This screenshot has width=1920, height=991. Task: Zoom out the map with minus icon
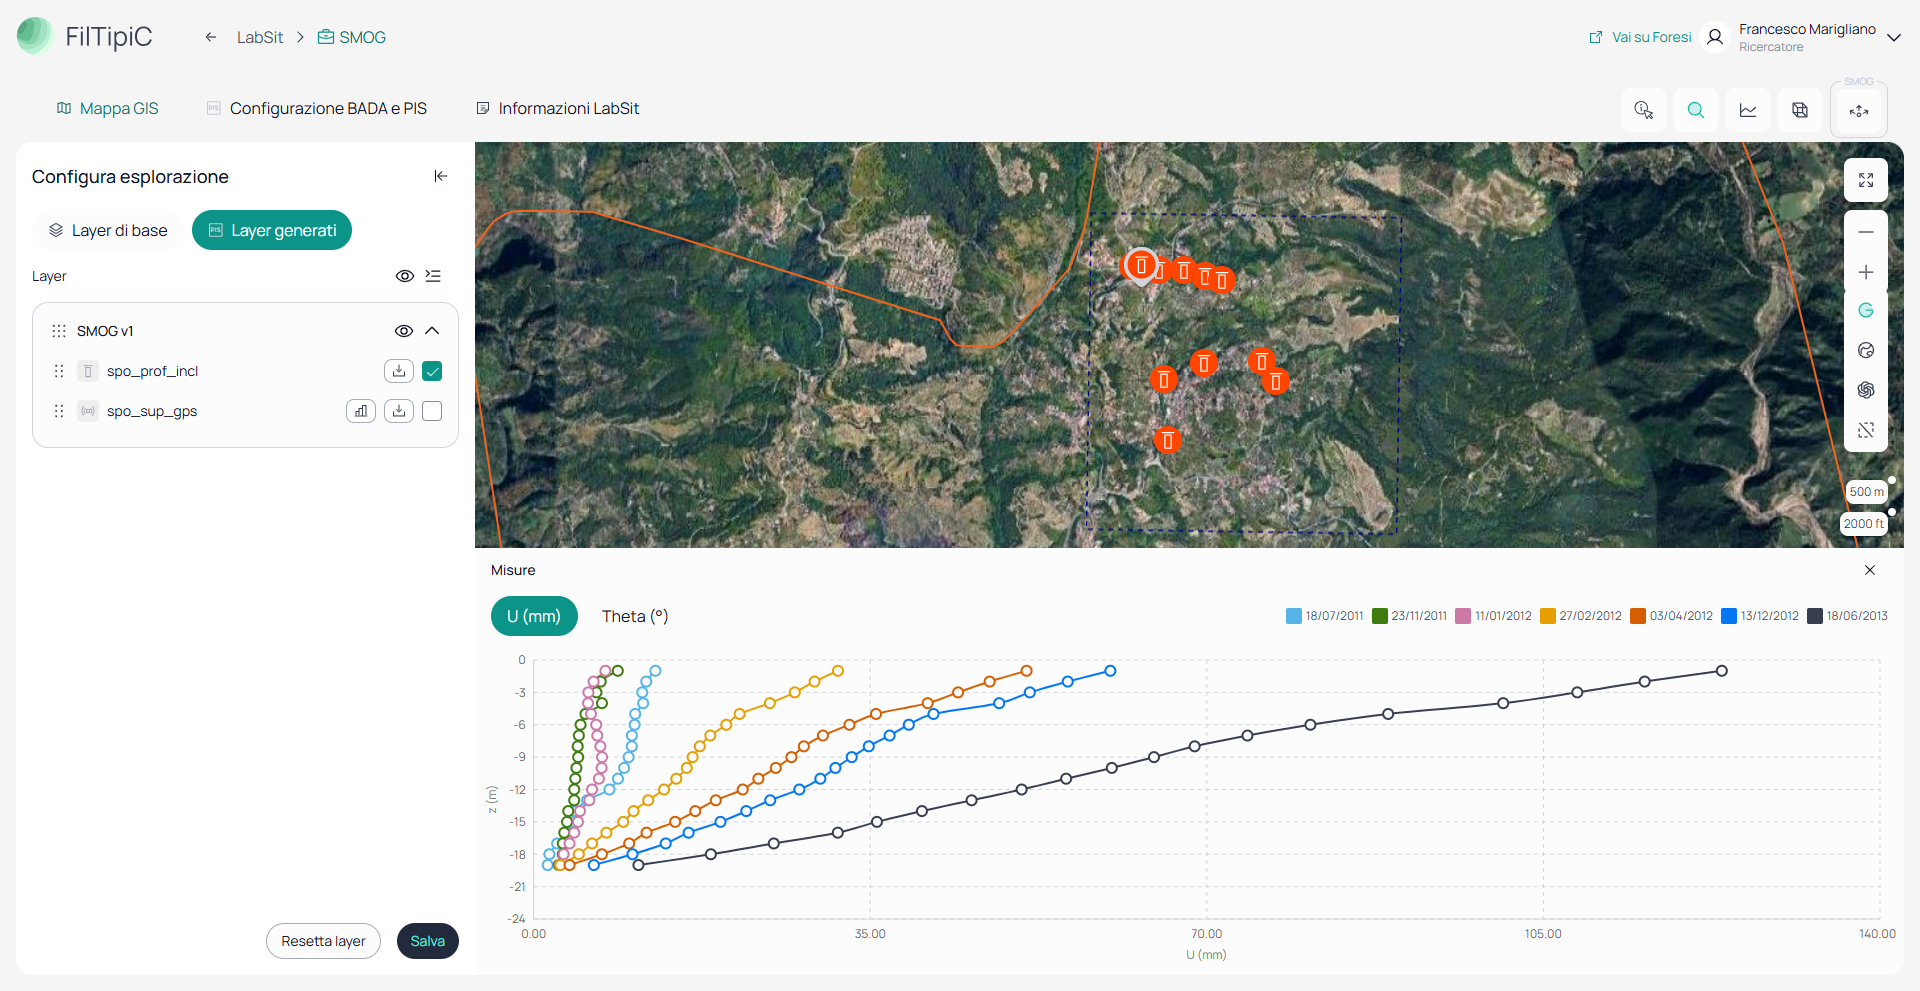click(1866, 232)
